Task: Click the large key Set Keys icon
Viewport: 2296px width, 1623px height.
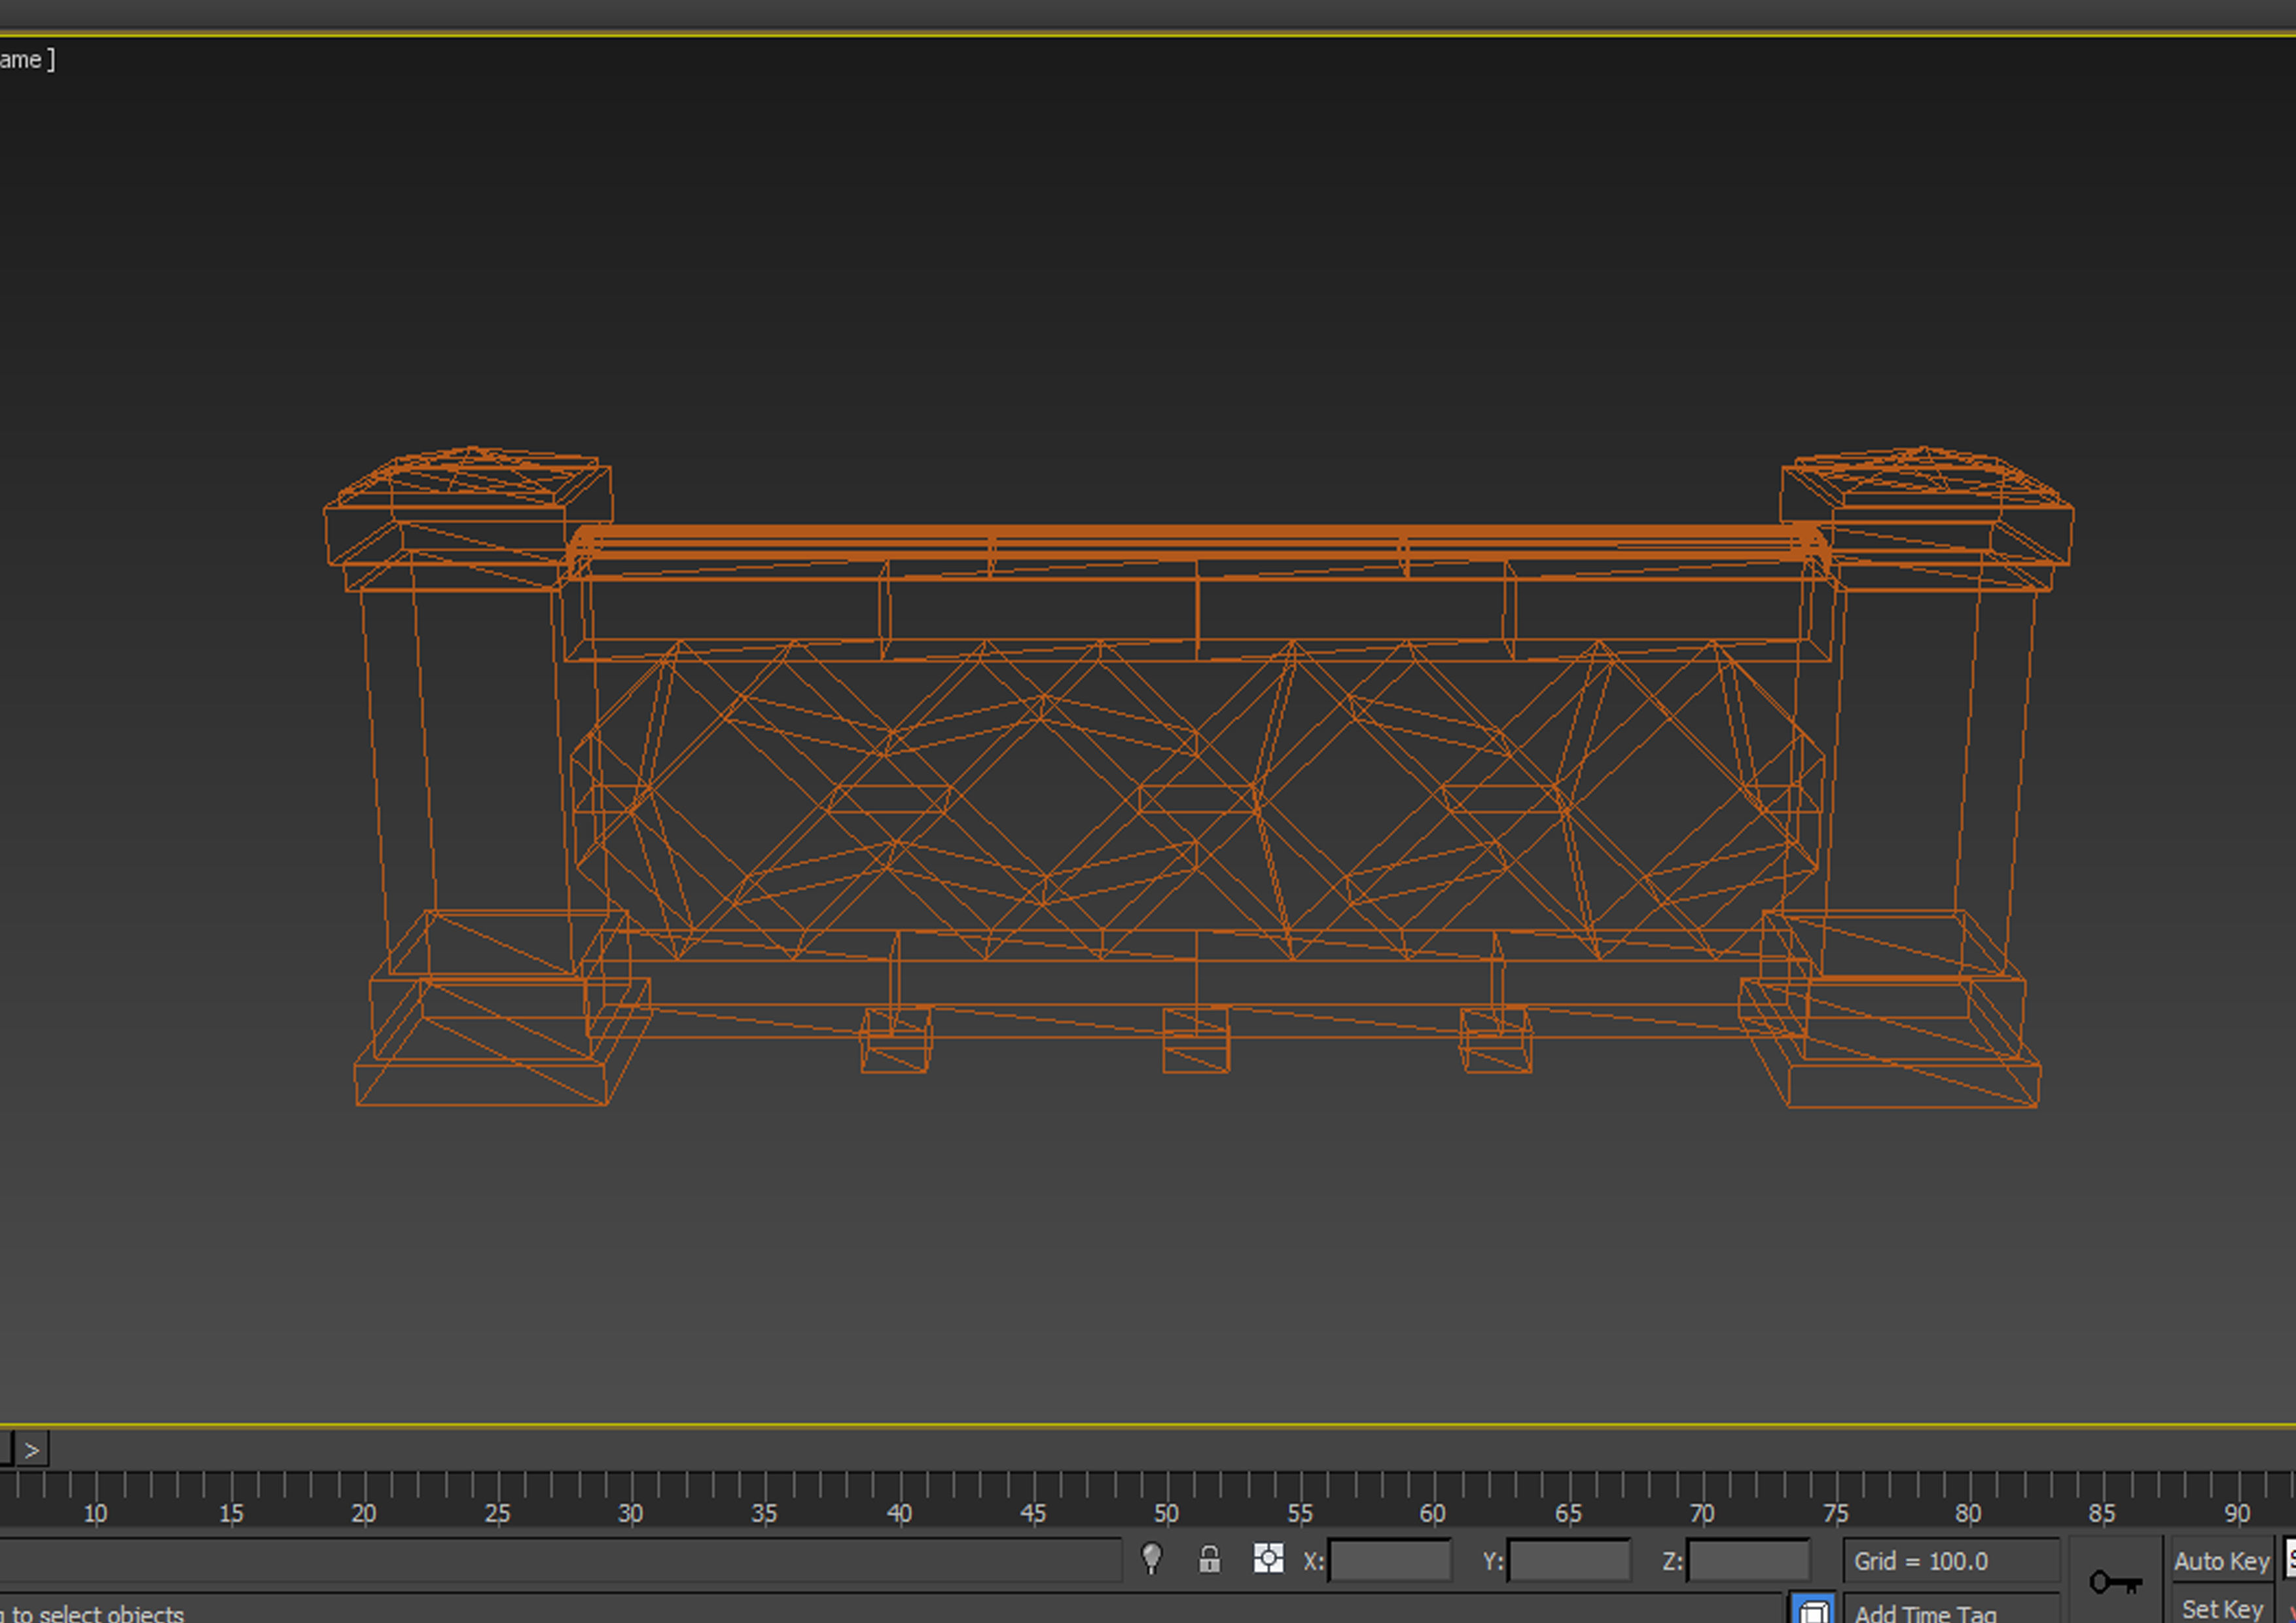Action: click(x=2115, y=1583)
